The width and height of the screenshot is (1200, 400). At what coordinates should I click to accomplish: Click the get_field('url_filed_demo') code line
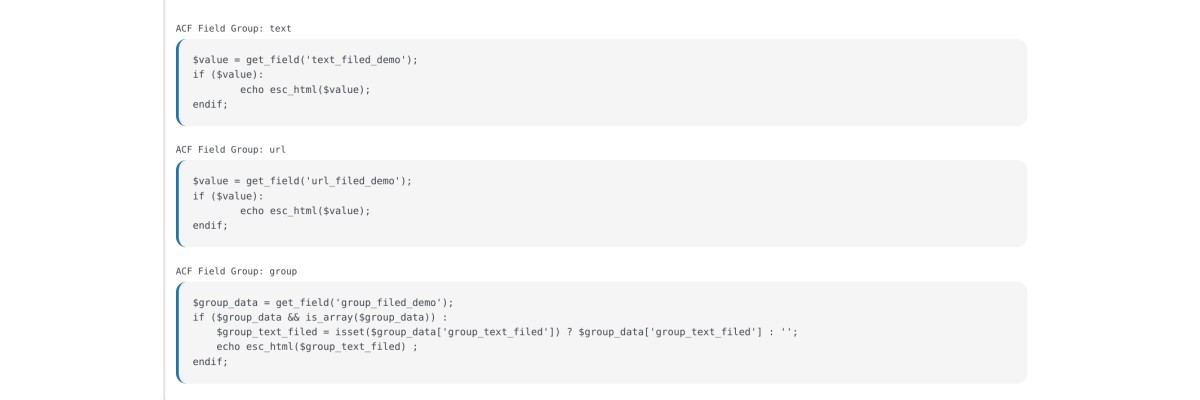(x=302, y=181)
